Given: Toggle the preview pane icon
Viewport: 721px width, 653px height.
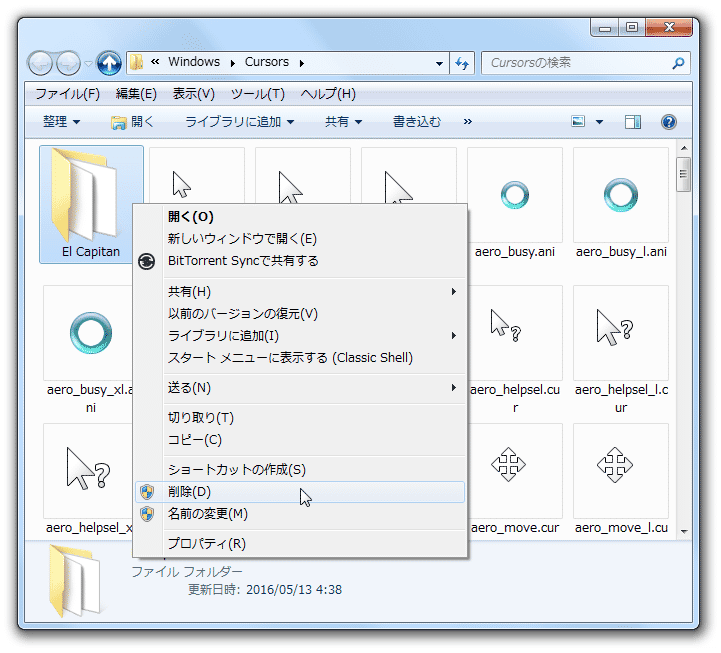Looking at the screenshot, I should pyautogui.click(x=633, y=122).
